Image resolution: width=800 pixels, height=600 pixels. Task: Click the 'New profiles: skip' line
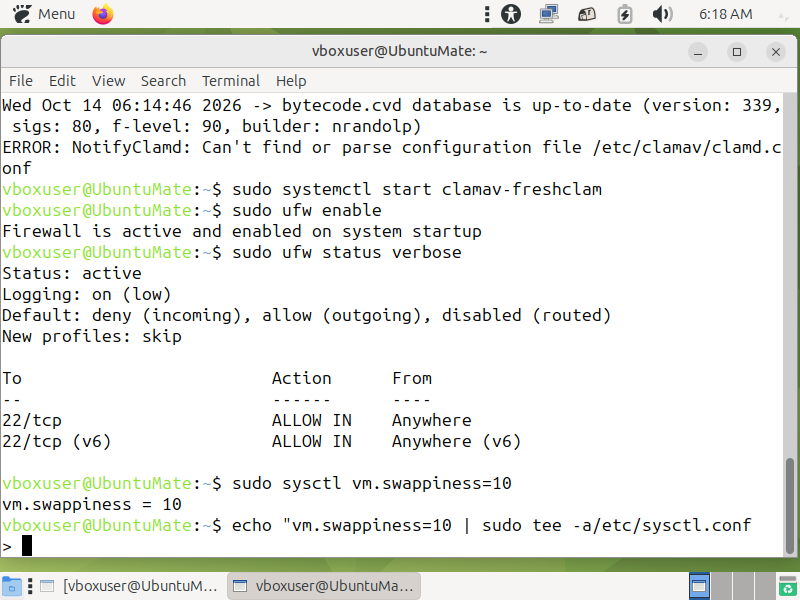pos(92,336)
